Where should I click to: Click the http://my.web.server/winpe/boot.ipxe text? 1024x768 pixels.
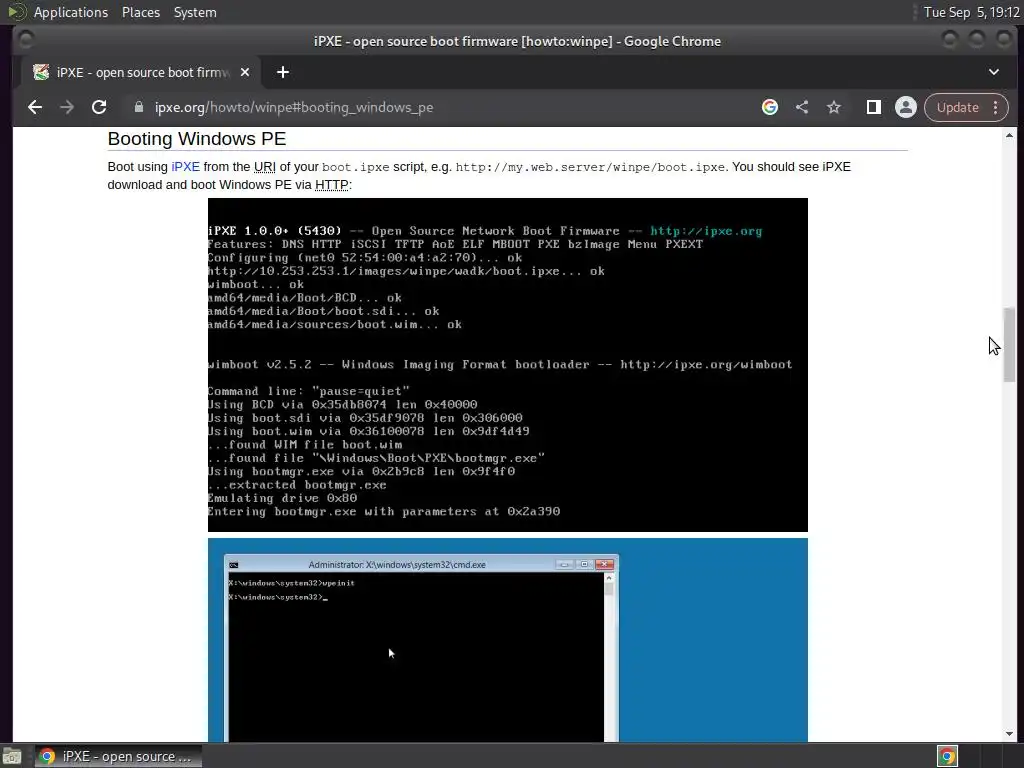[590, 167]
